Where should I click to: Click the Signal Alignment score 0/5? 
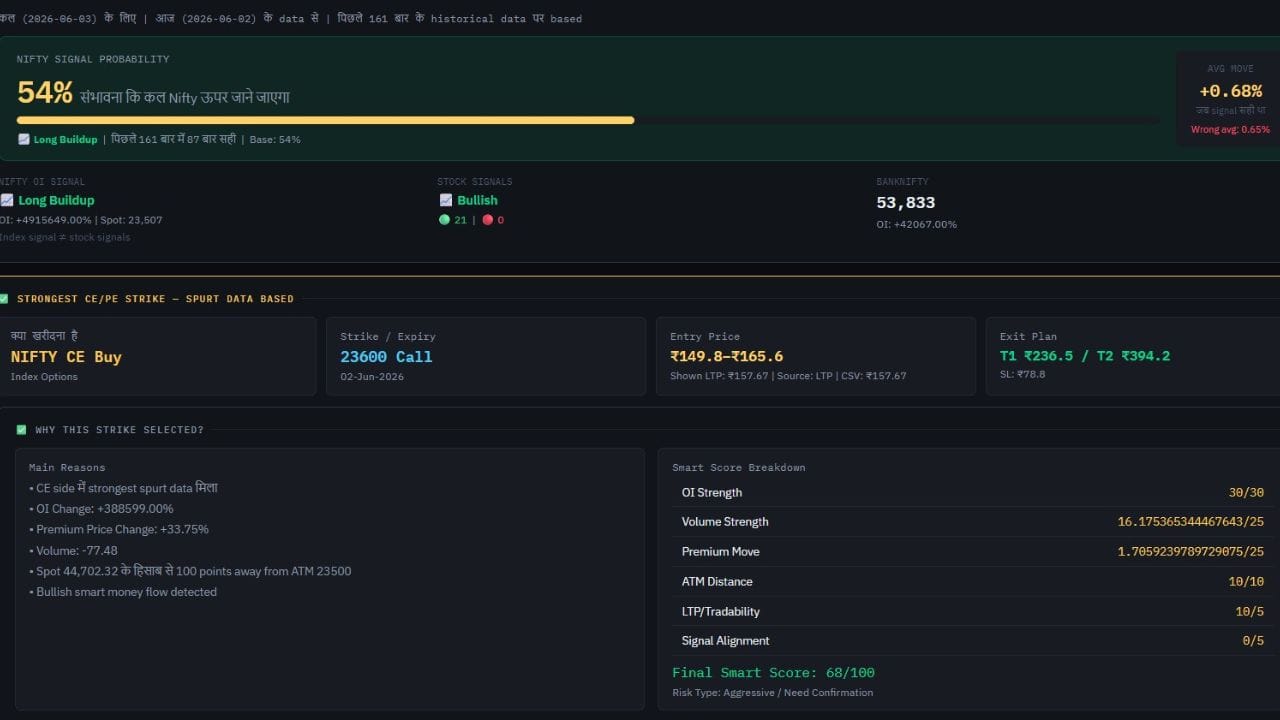coord(1253,641)
